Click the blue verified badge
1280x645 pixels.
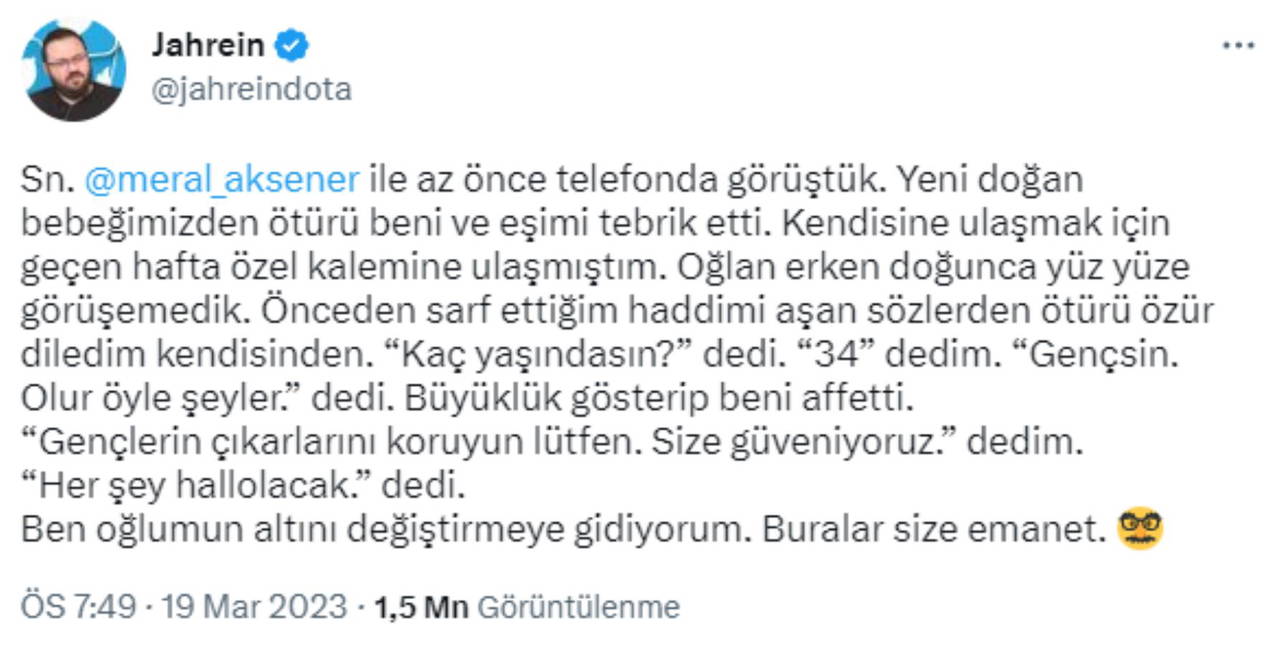pos(292,46)
